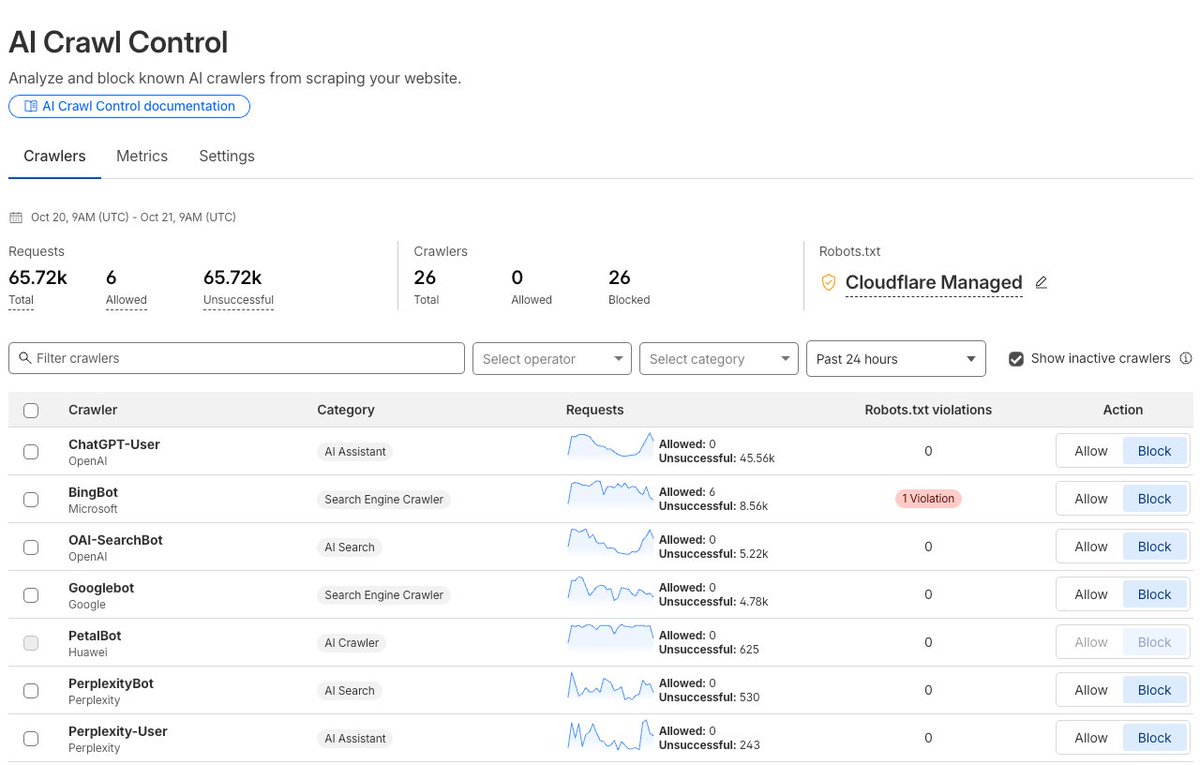
Task: Select the PerplexityBot row checkbox
Action: pos(31,691)
